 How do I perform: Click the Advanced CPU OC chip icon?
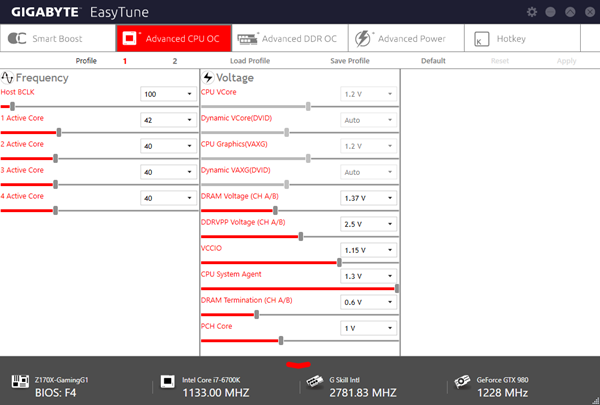(x=129, y=38)
